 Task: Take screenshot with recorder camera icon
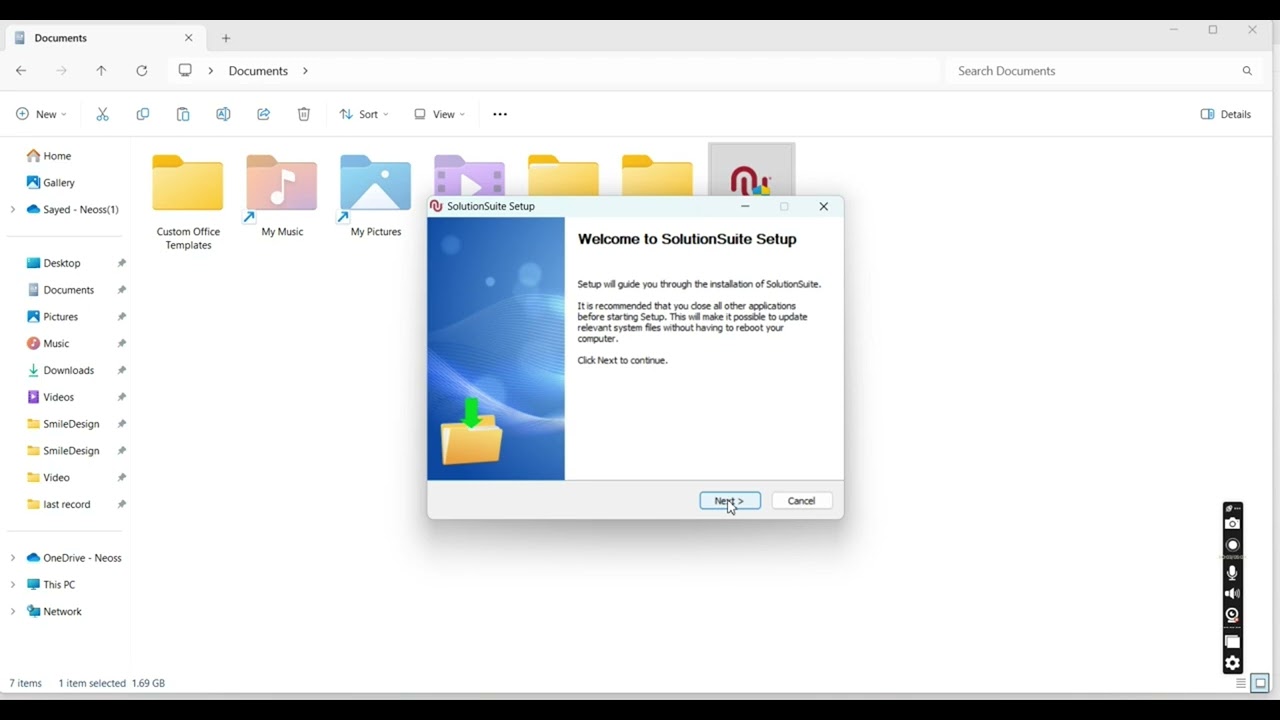1233,523
